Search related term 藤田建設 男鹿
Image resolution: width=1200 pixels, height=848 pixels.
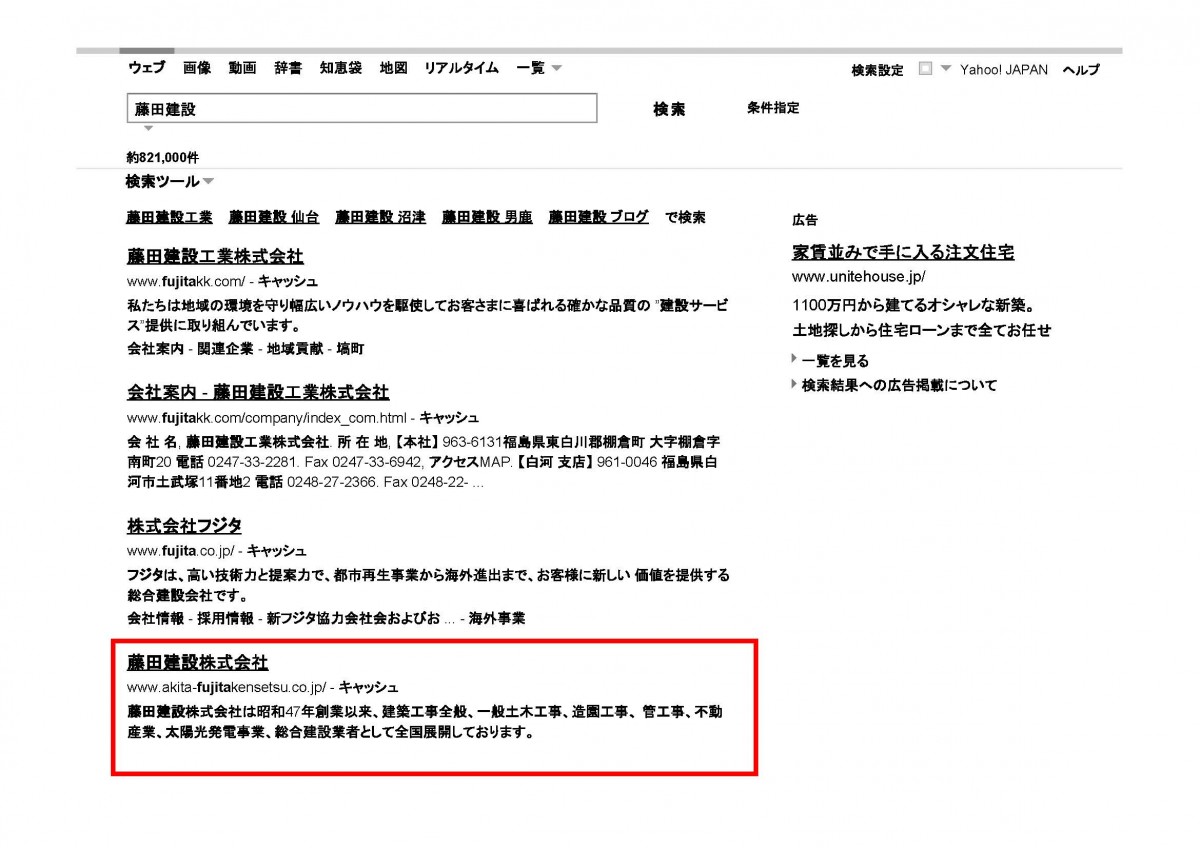[487, 217]
